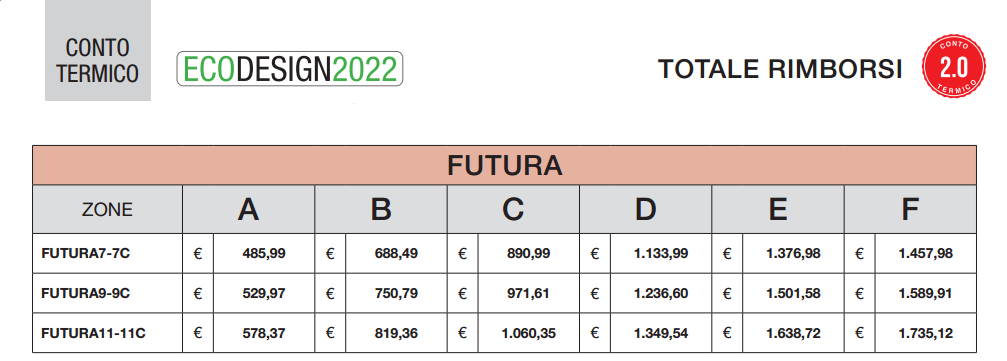Click the euro symbol beside 1.376,98
The height and width of the screenshot is (361, 1007).
click(x=727, y=254)
